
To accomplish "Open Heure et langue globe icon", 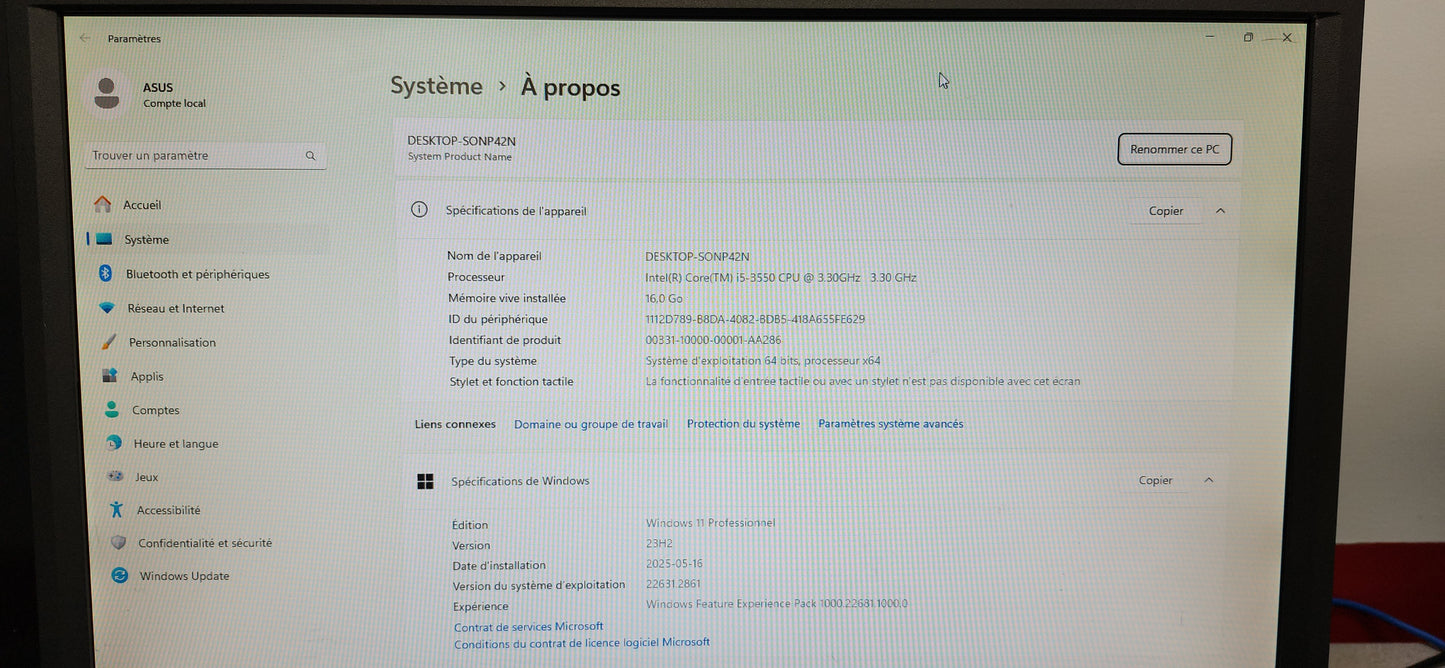I will click(x=114, y=443).
